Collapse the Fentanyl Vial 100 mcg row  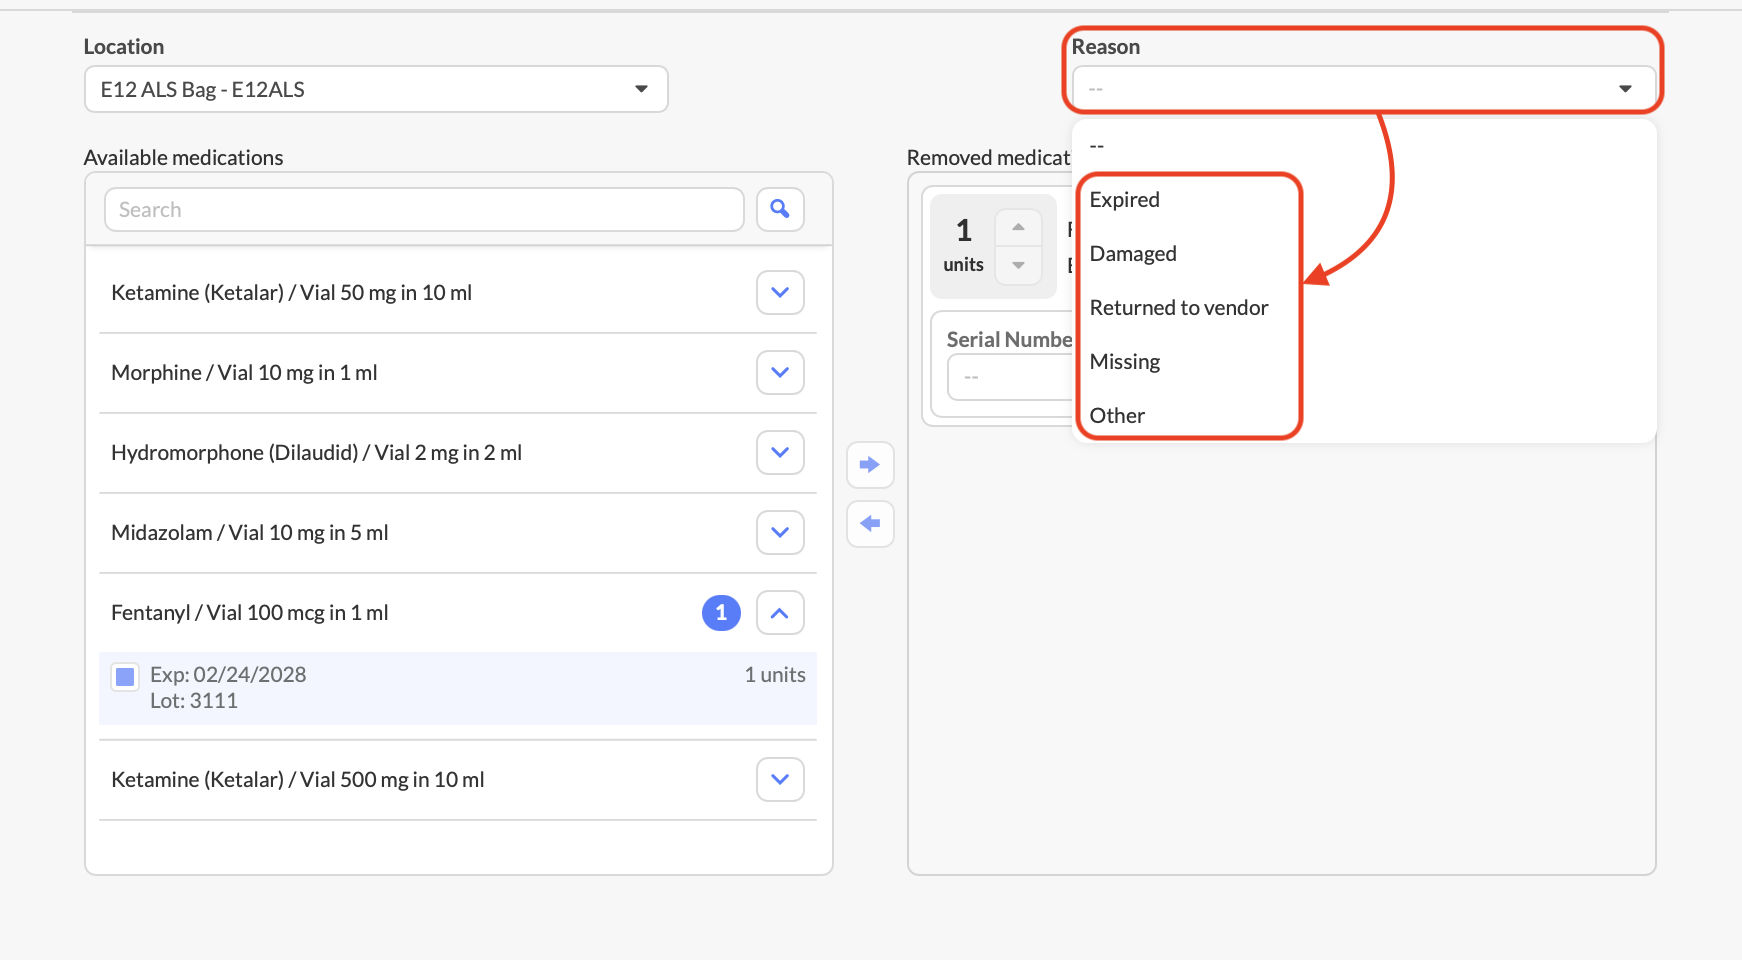coord(780,613)
